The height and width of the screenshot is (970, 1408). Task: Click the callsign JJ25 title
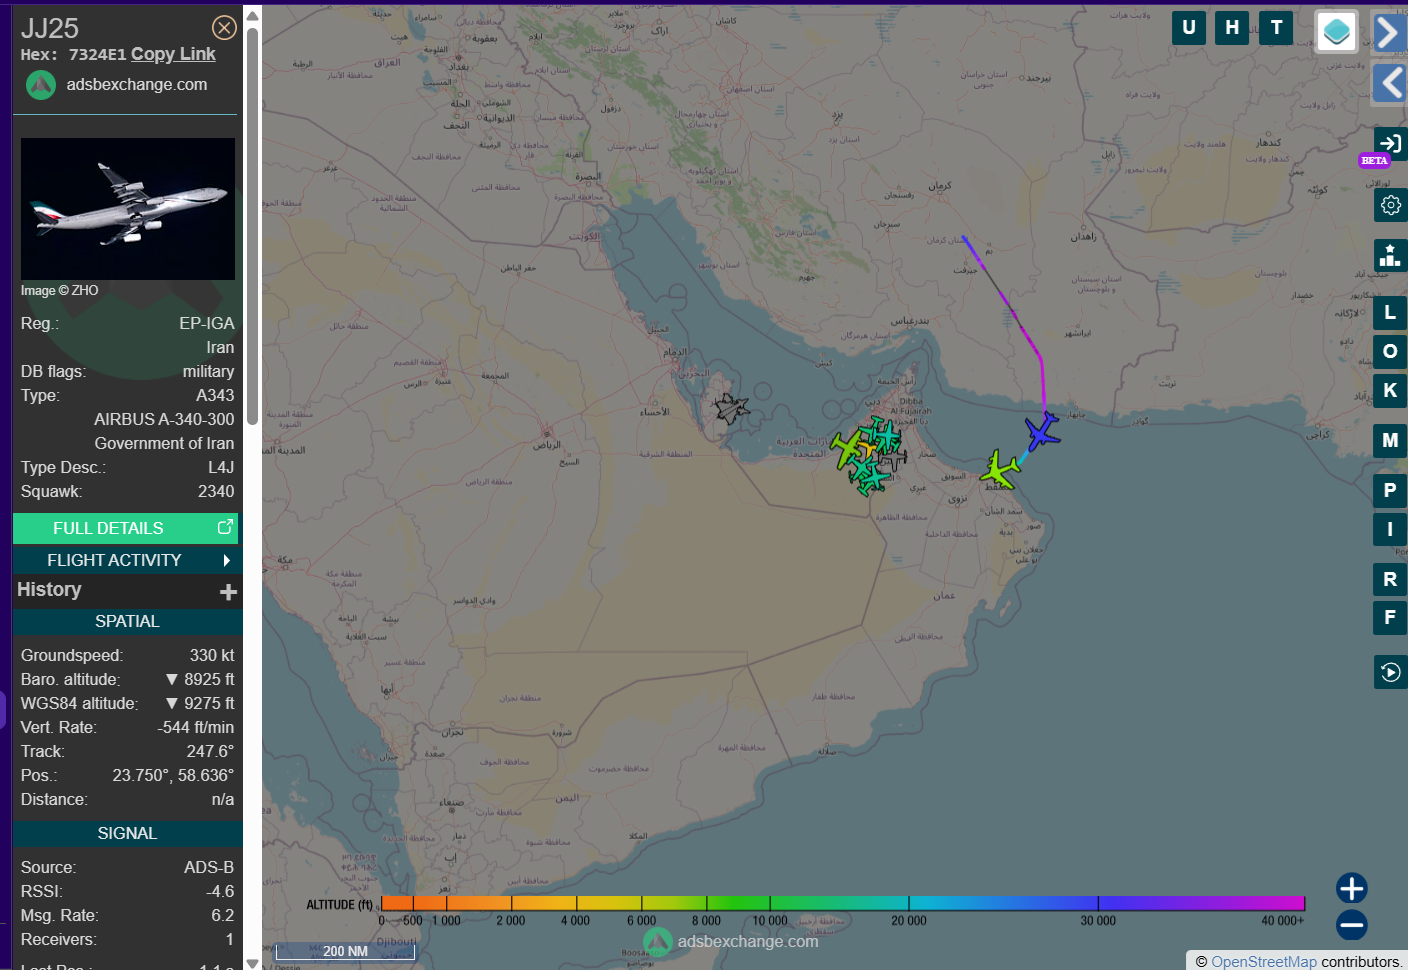pyautogui.click(x=50, y=28)
